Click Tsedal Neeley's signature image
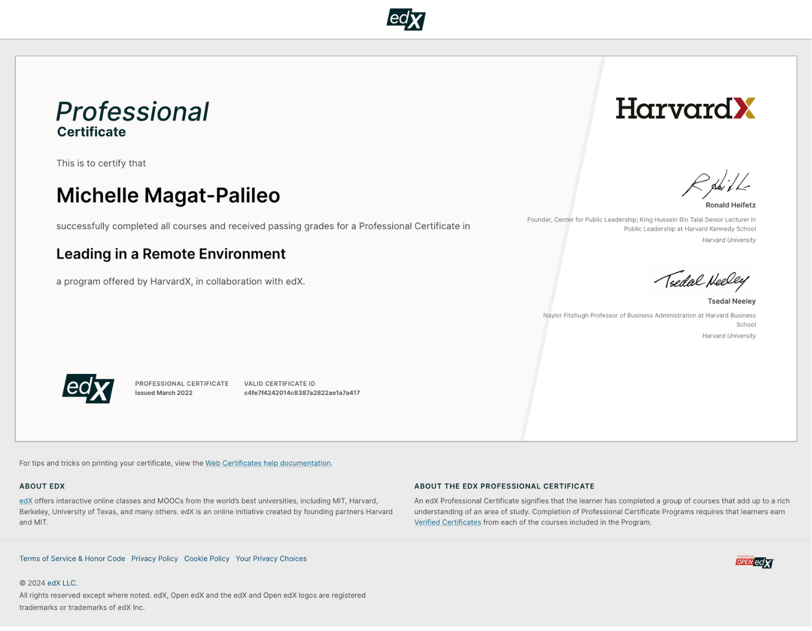Viewport: 812px width, 631px height. pyautogui.click(x=702, y=280)
